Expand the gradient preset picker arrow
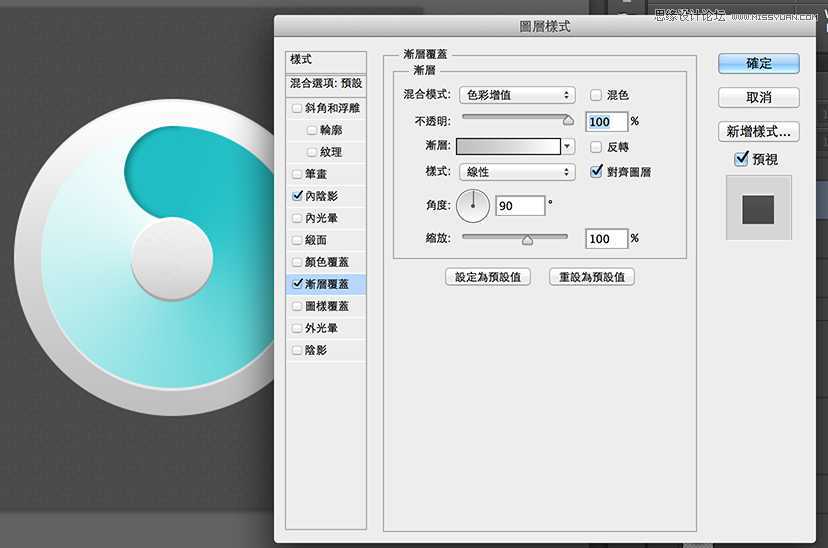Screen dimensions: 828x548 [569, 146]
